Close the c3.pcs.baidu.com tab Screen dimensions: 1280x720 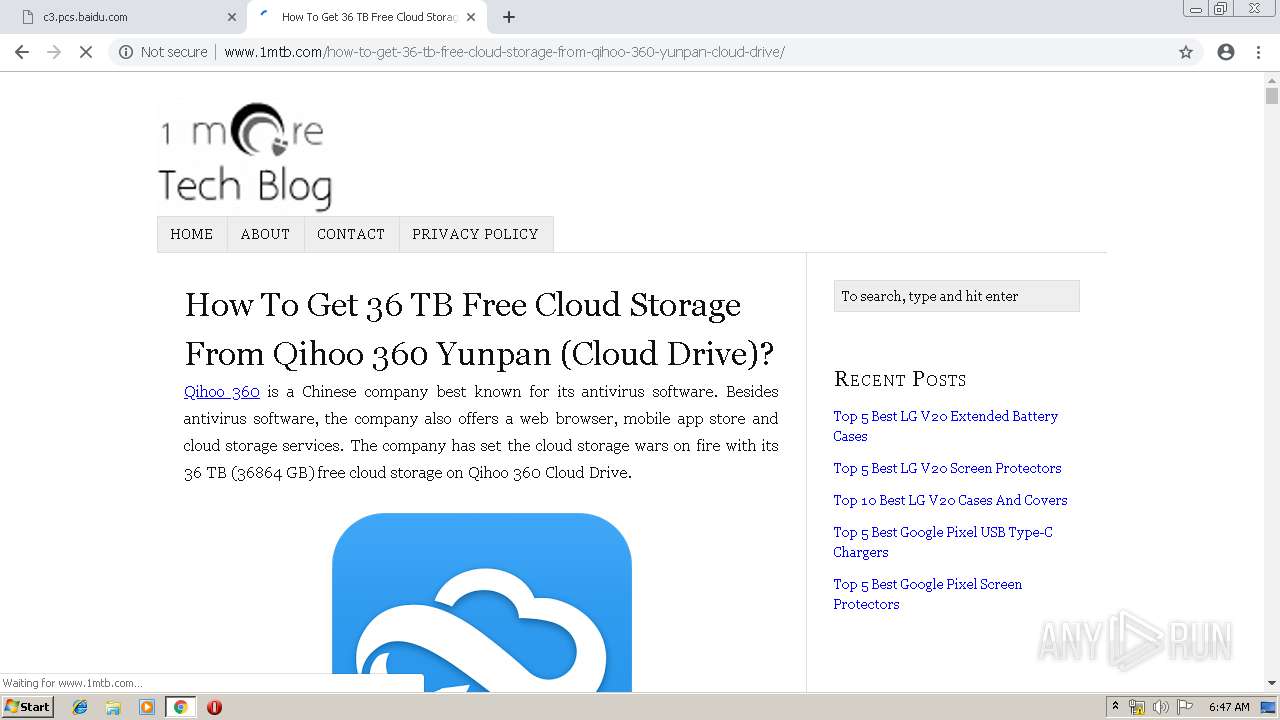(231, 17)
